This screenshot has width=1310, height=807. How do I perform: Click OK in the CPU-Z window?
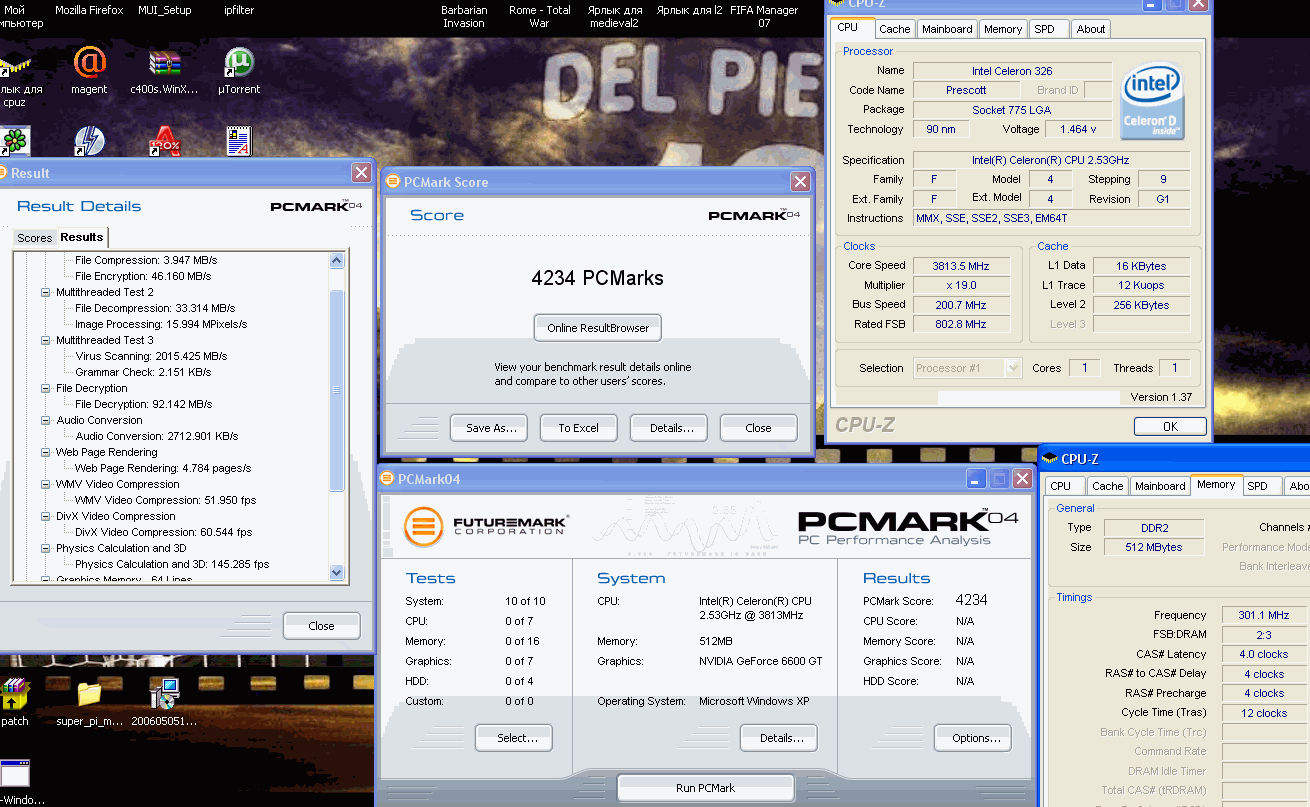(1170, 426)
